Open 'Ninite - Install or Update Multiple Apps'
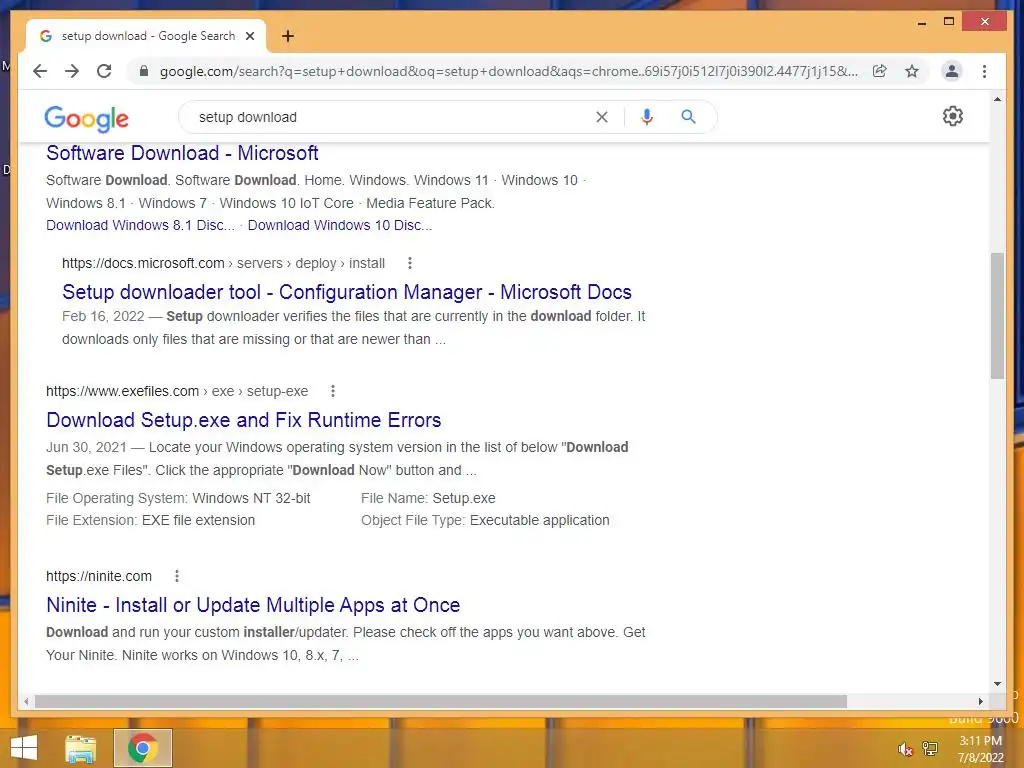Viewport: 1024px width, 768px height. (253, 605)
